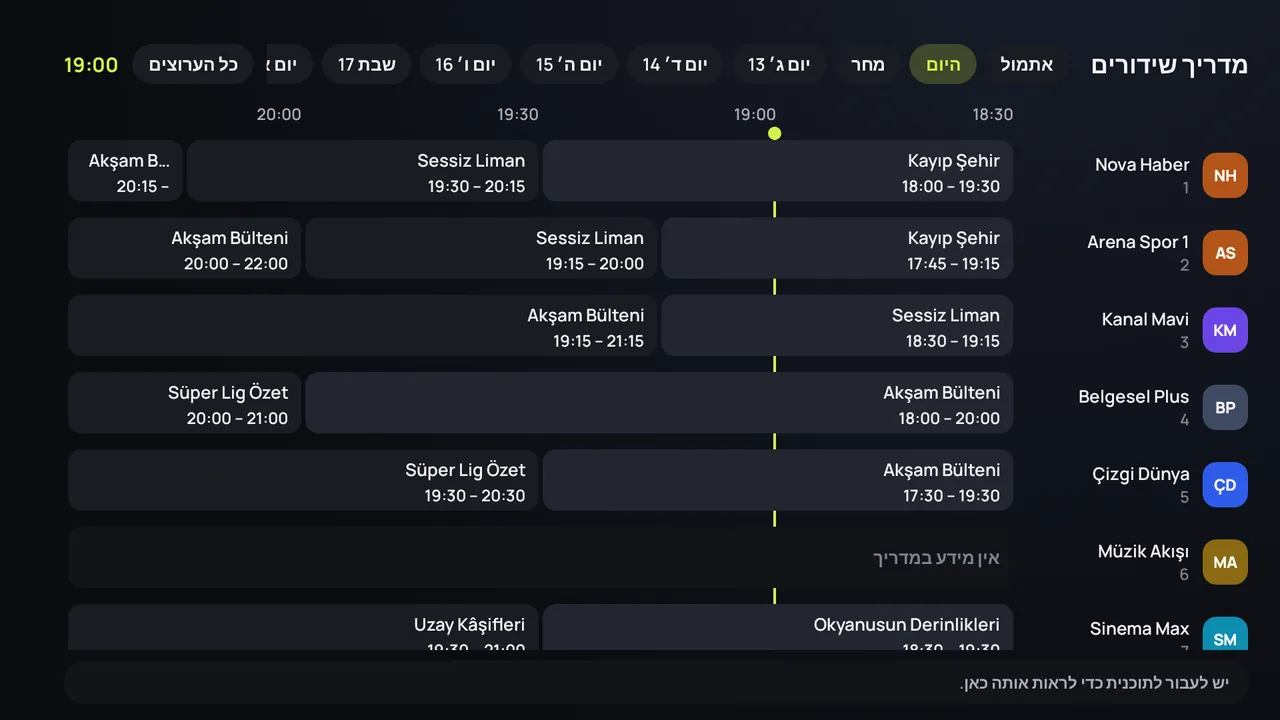Select the אין מידע במדריך placeholder row
The height and width of the screenshot is (720, 1280).
(541, 558)
